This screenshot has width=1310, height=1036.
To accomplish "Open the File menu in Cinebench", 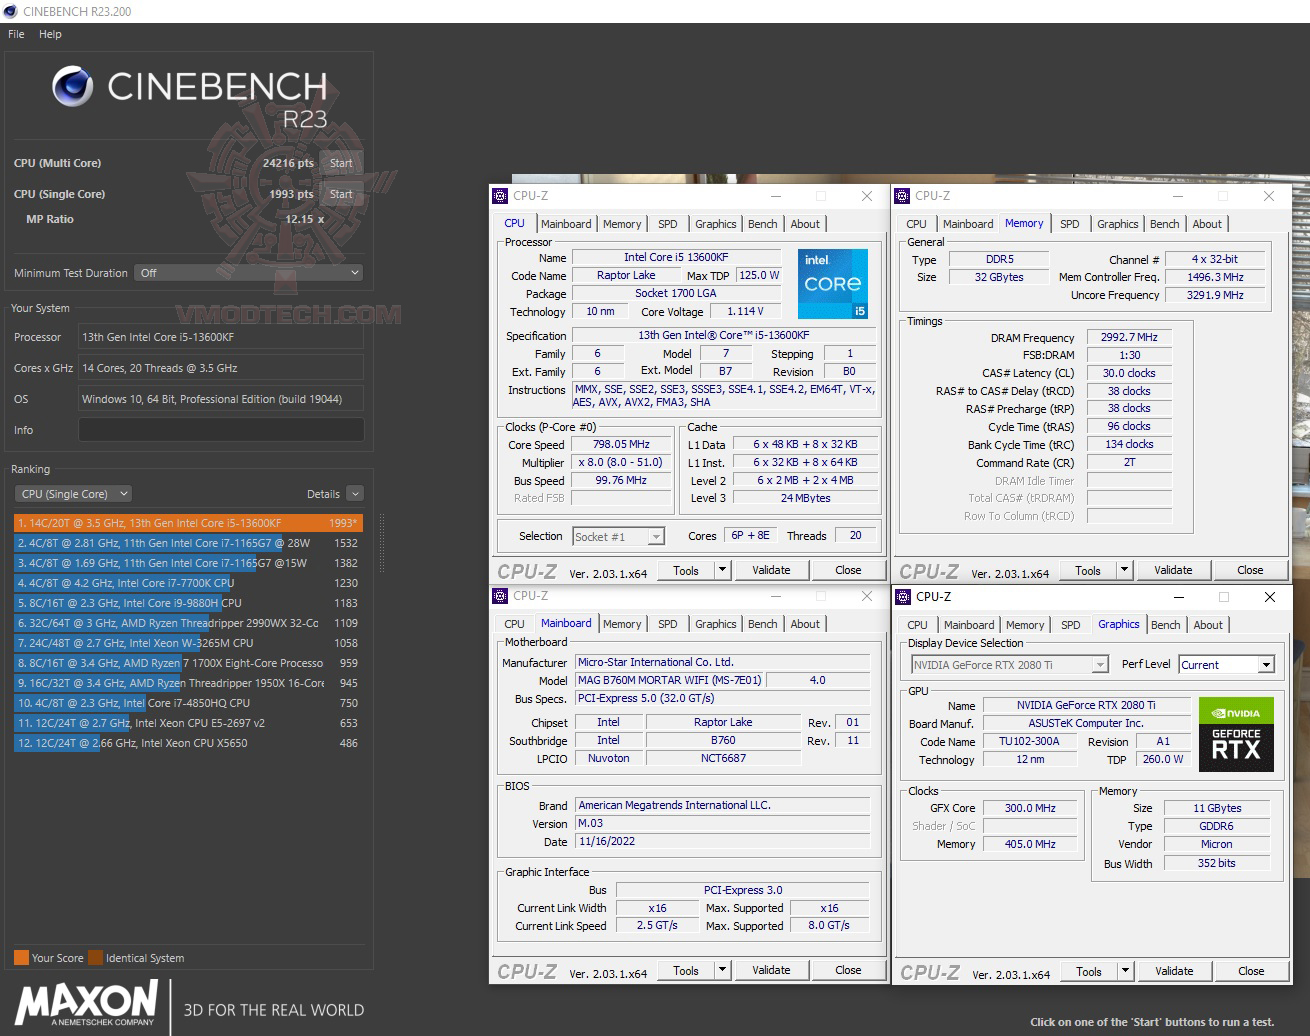I will tap(16, 34).
